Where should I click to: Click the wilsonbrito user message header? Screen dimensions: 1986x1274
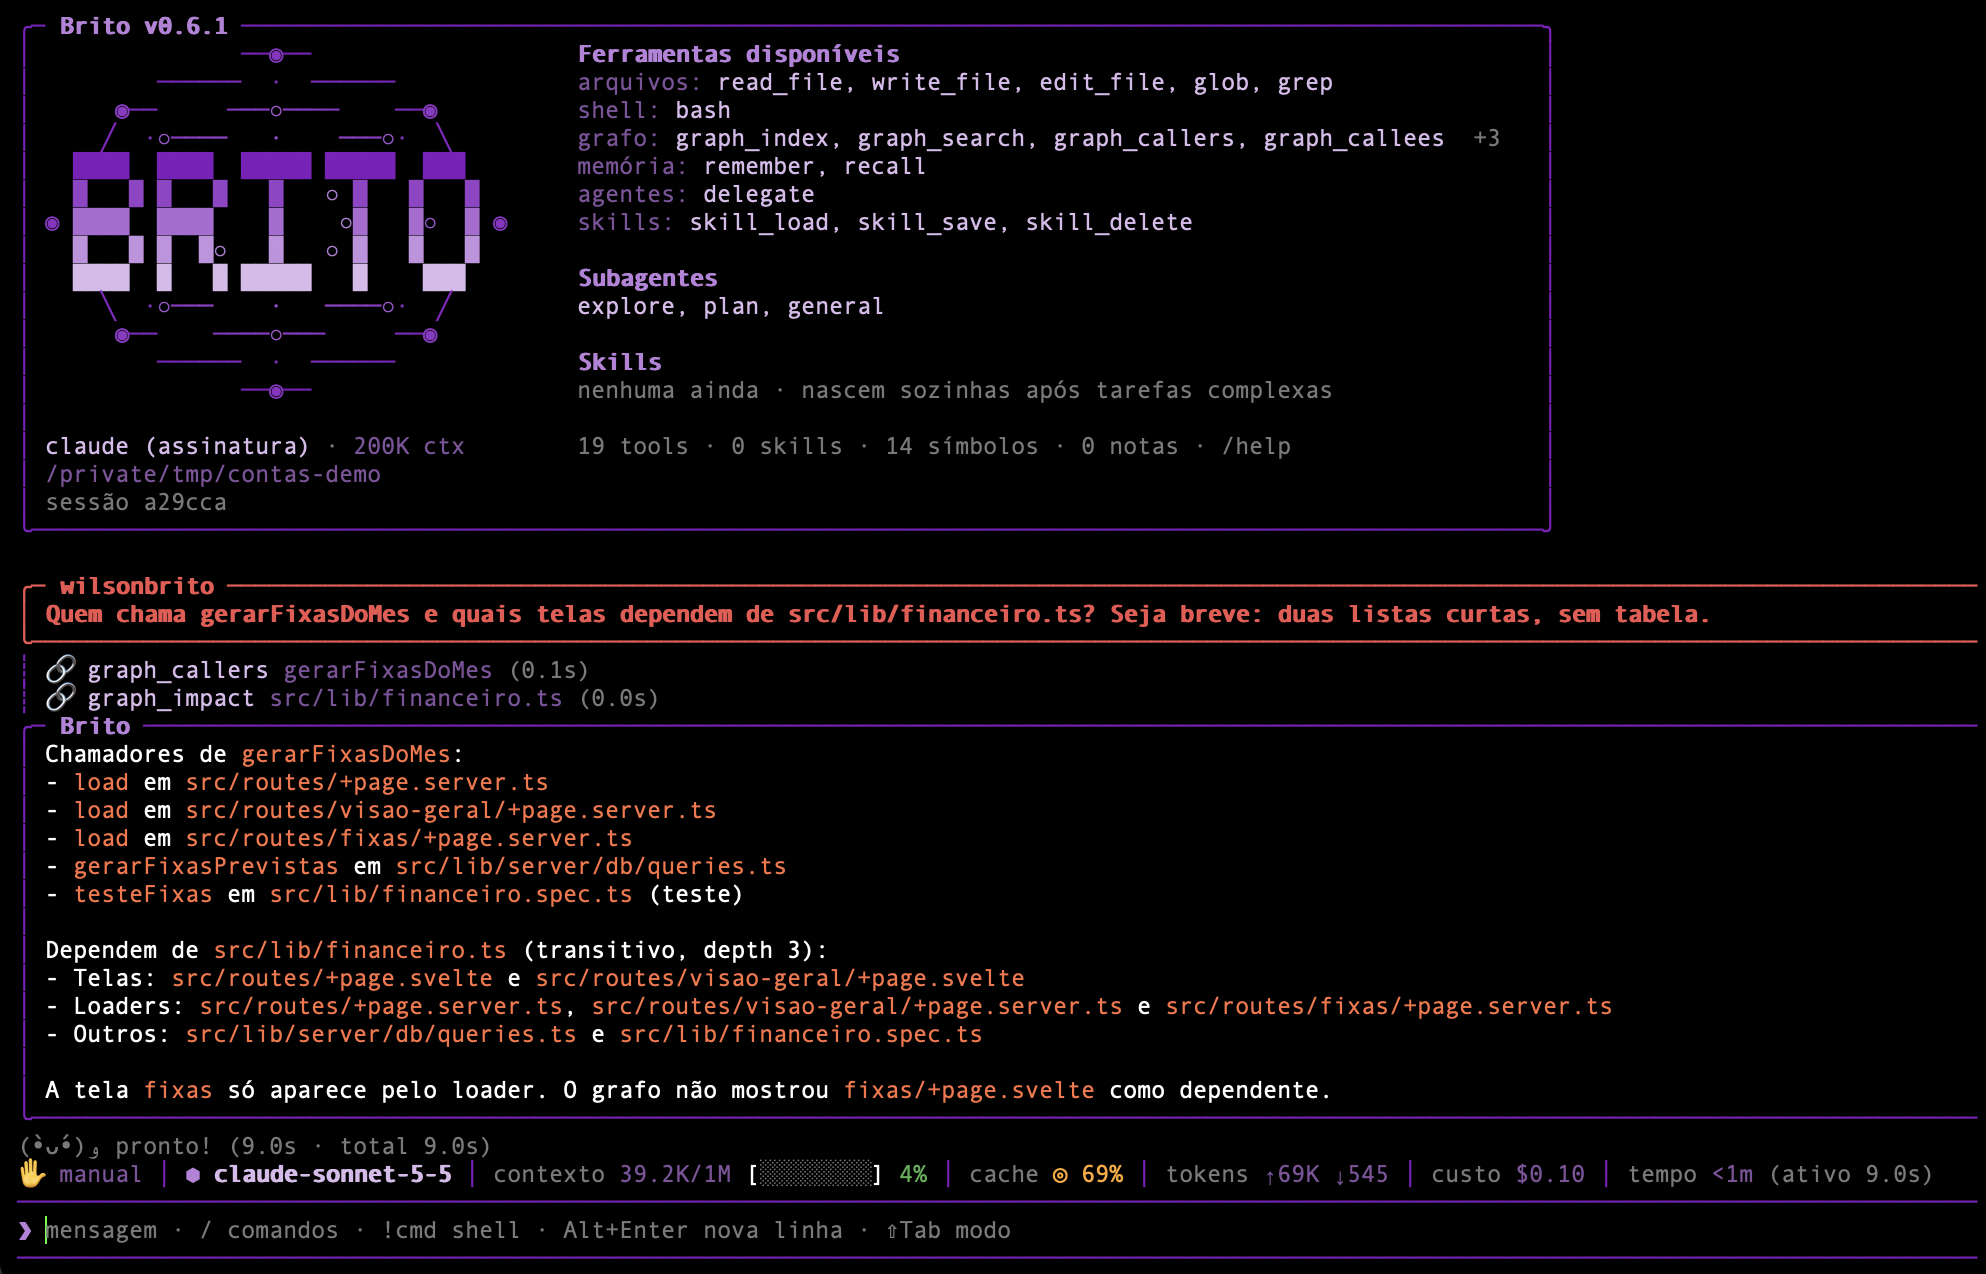click(137, 586)
